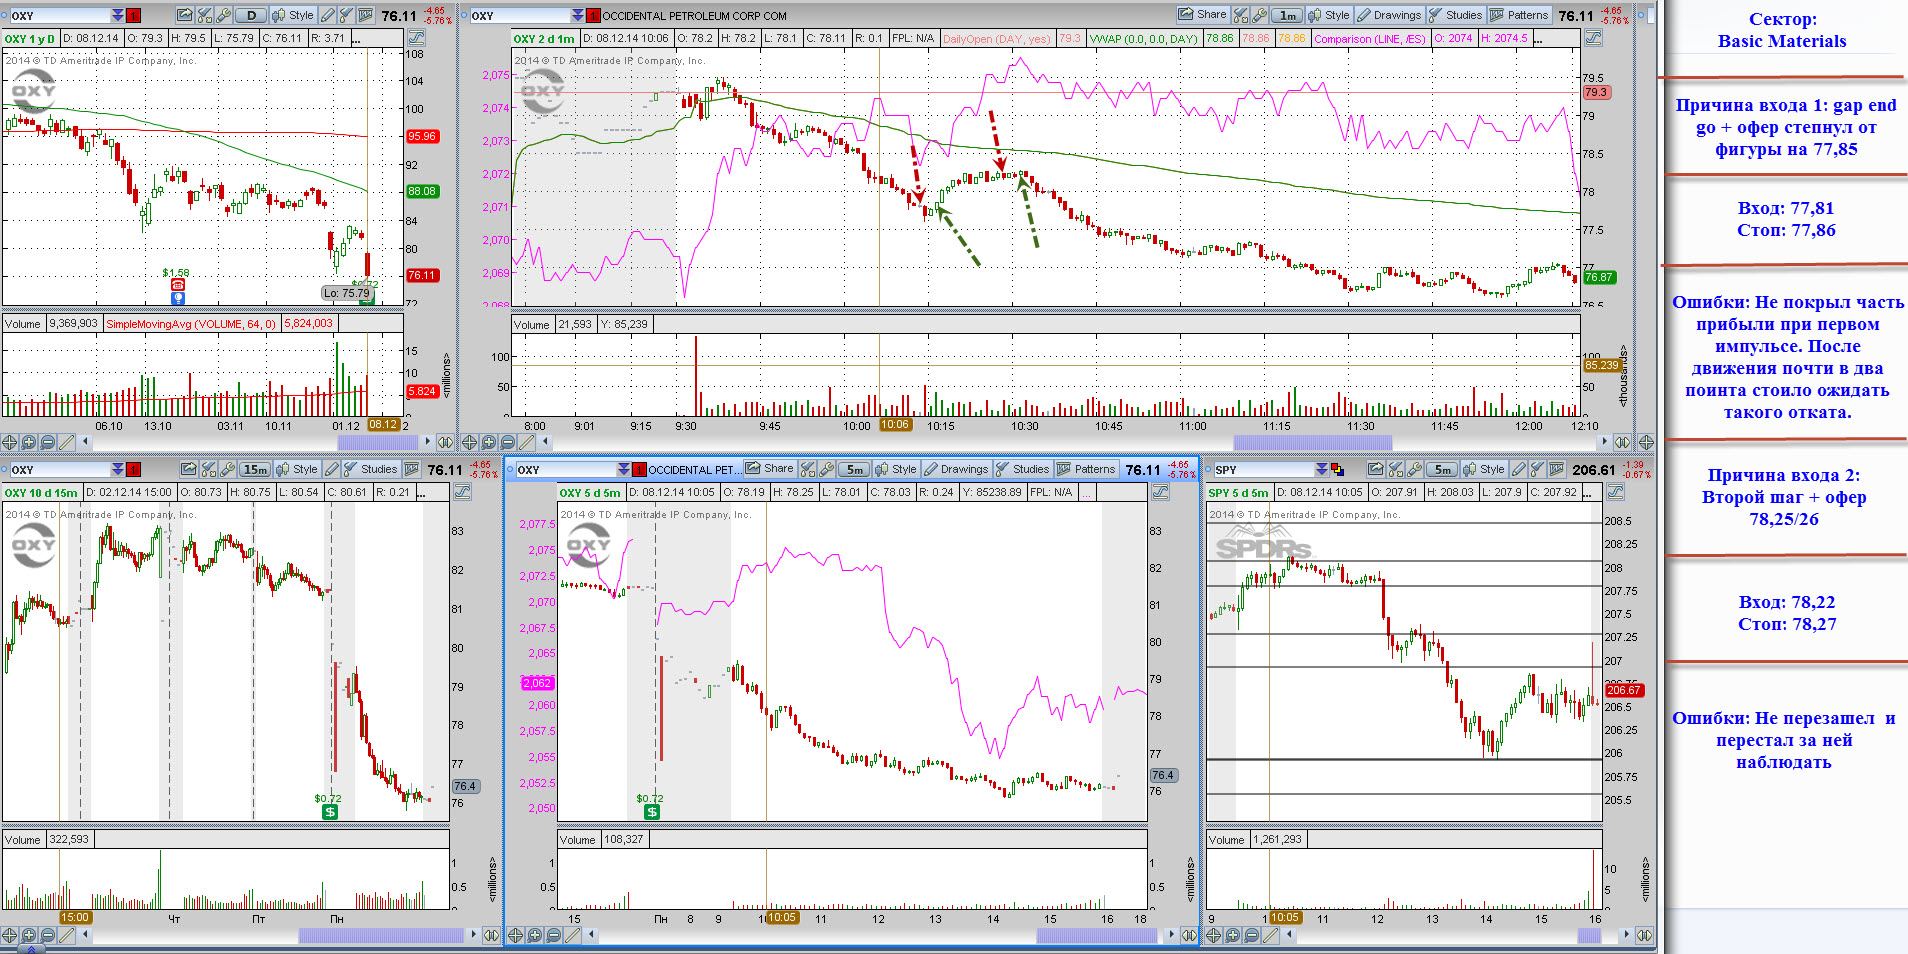Image resolution: width=1908 pixels, height=954 pixels.
Task: Click SimpleMovingAvg (VOLUME, 64, 0) label
Action: [x=191, y=324]
